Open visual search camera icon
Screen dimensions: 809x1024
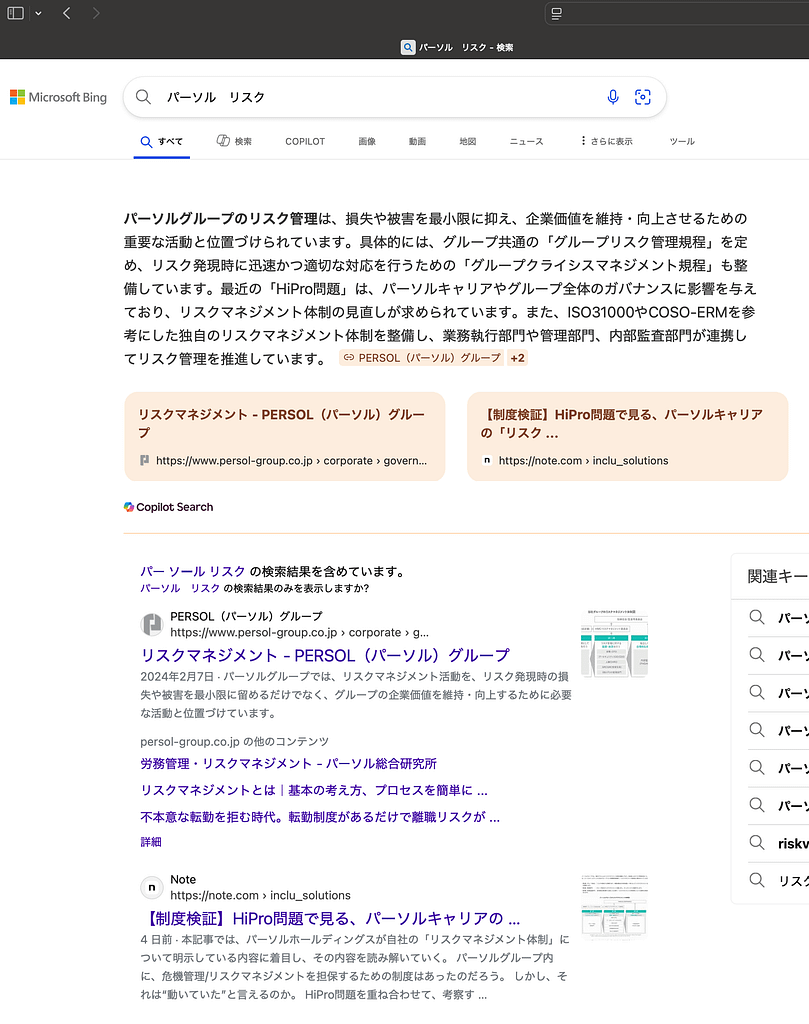[643, 97]
